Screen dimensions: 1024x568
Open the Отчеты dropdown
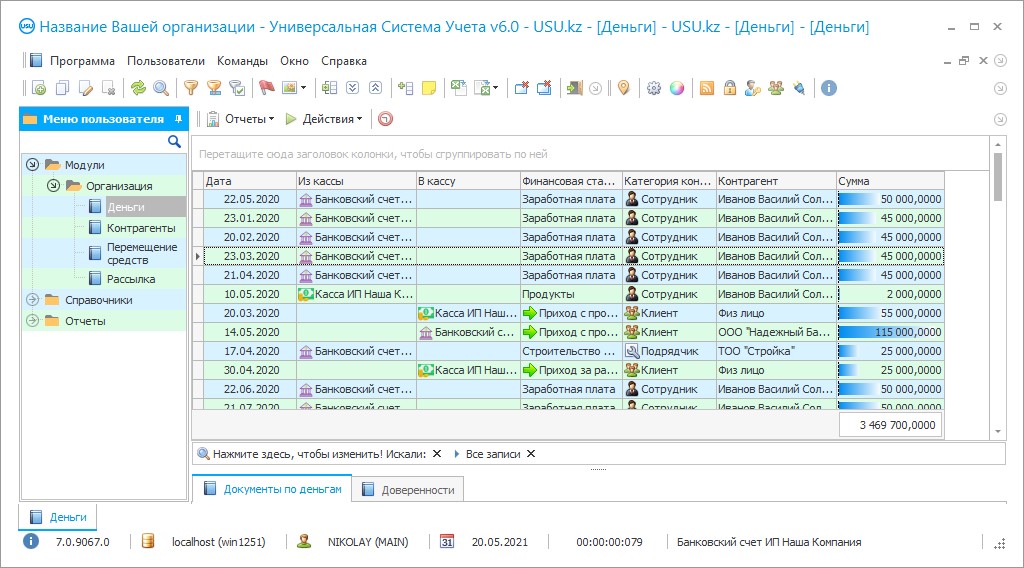240,119
